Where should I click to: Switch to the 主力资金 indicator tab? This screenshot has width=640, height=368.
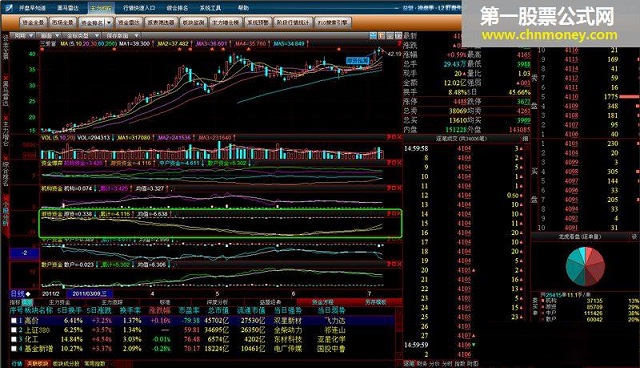(59, 302)
